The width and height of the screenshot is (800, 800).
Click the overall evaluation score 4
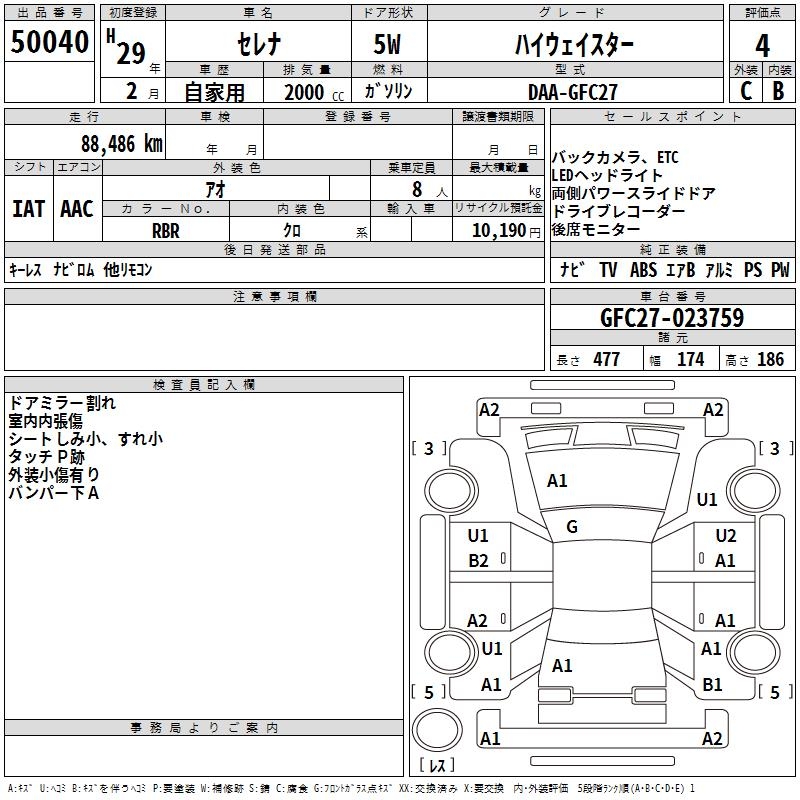[763, 46]
